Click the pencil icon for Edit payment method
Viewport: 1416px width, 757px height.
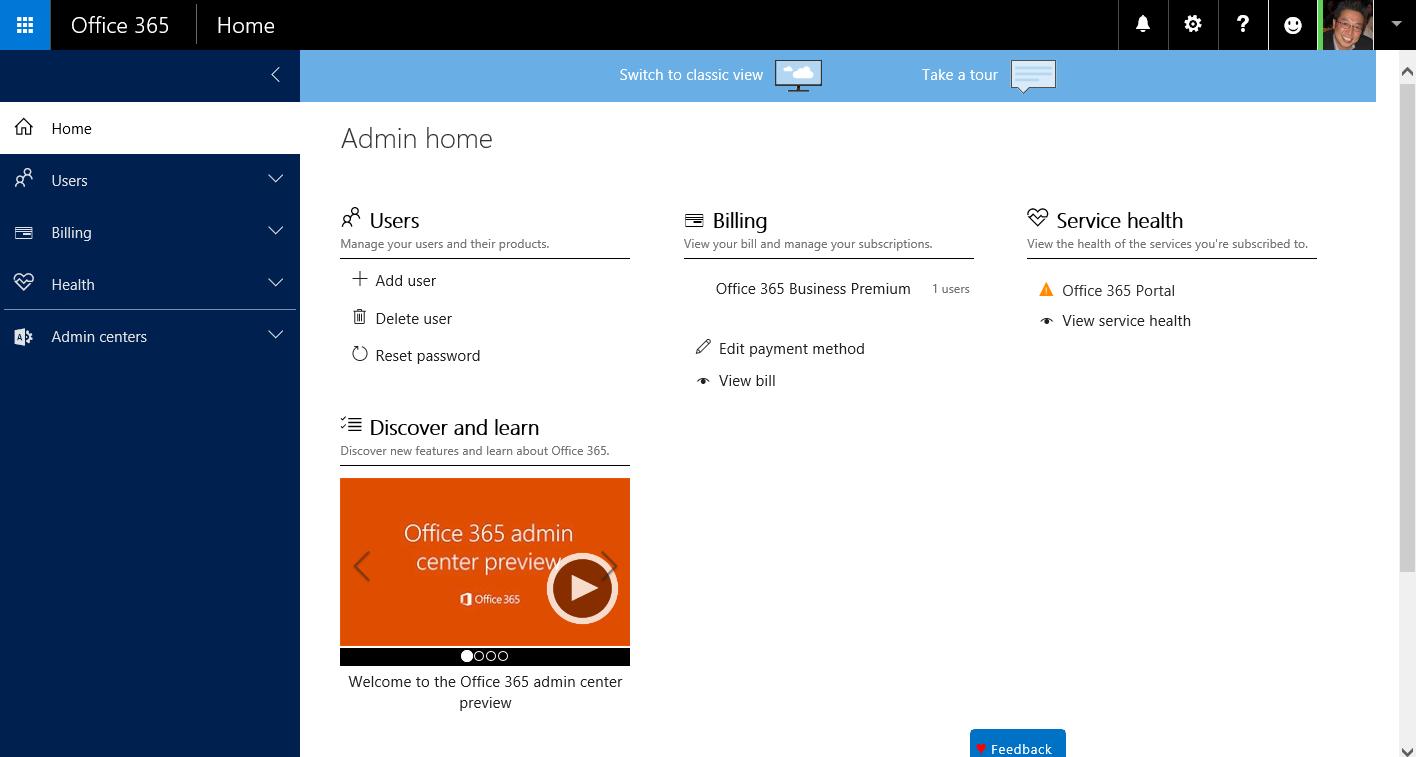point(703,347)
